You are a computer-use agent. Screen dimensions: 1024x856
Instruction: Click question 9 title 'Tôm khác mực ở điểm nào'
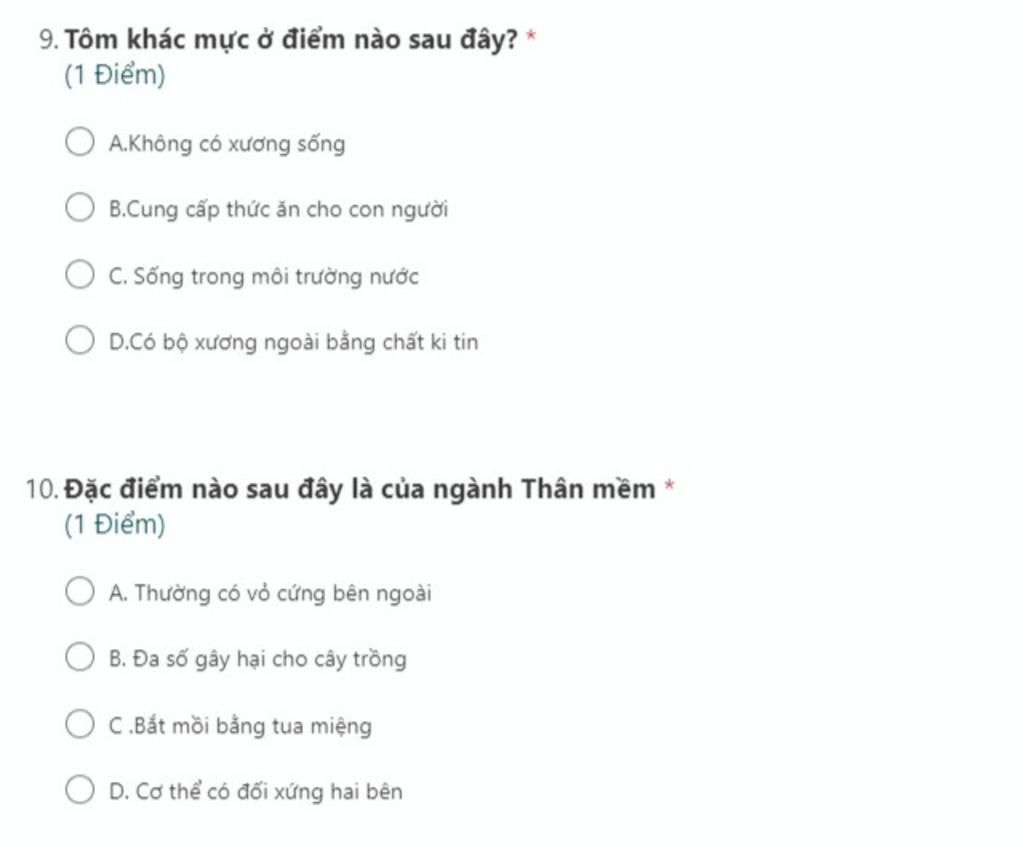click(x=291, y=41)
